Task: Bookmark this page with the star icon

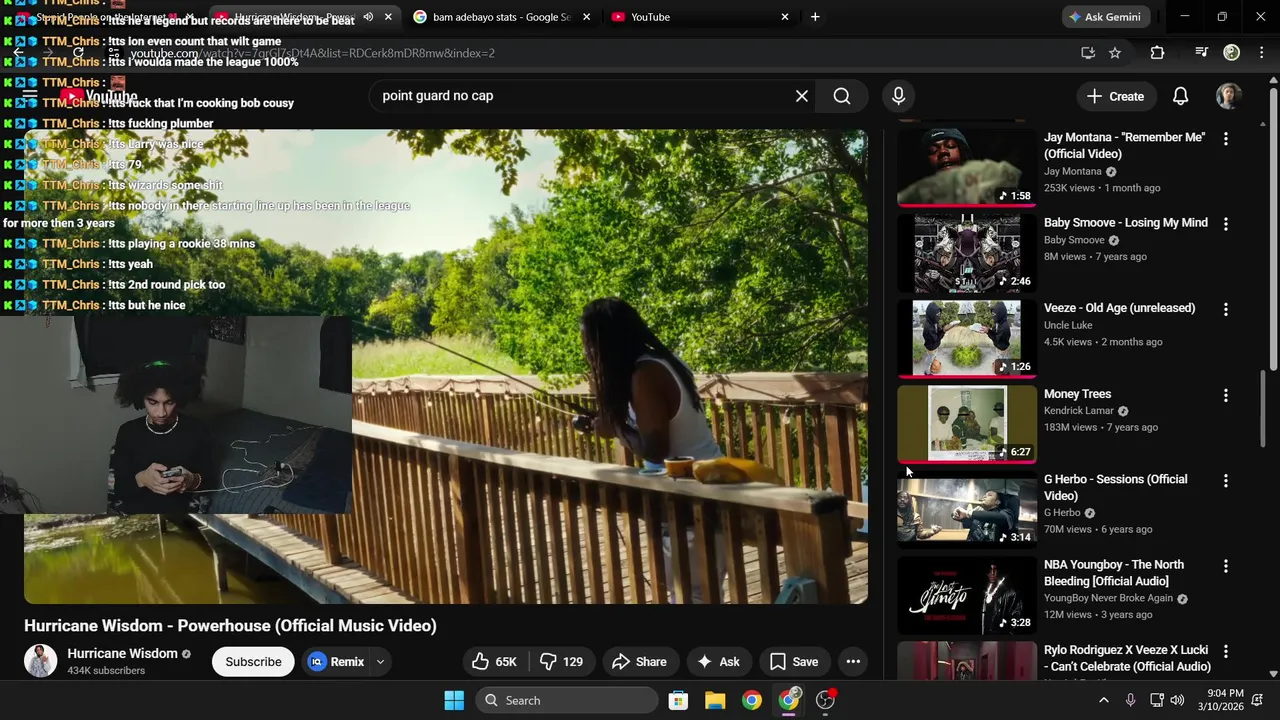Action: 1115,53
